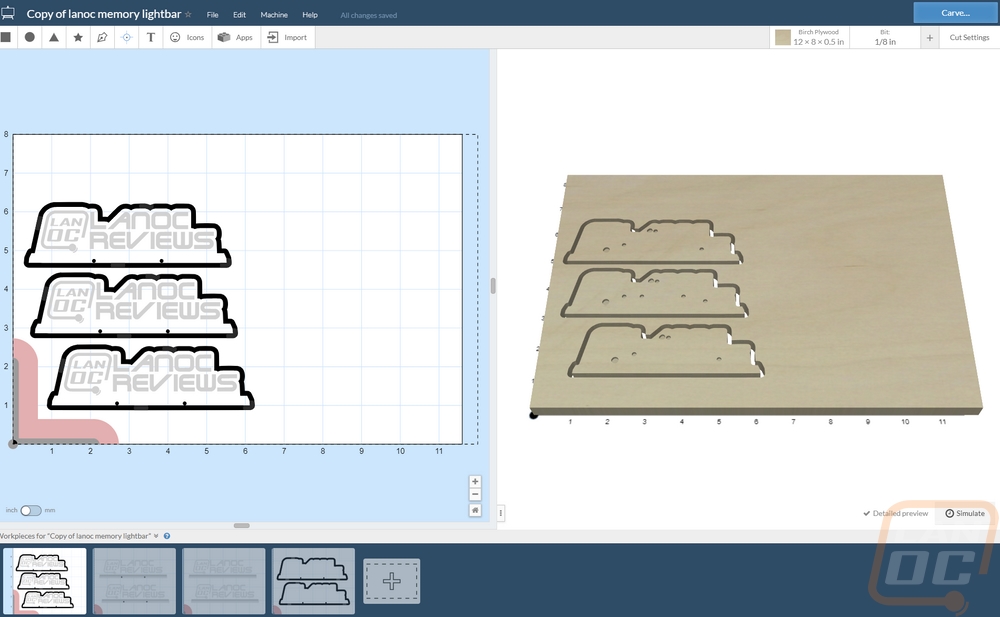1000x617 pixels.
Task: Expand the Workpieces dropdown arrow
Action: (156, 536)
